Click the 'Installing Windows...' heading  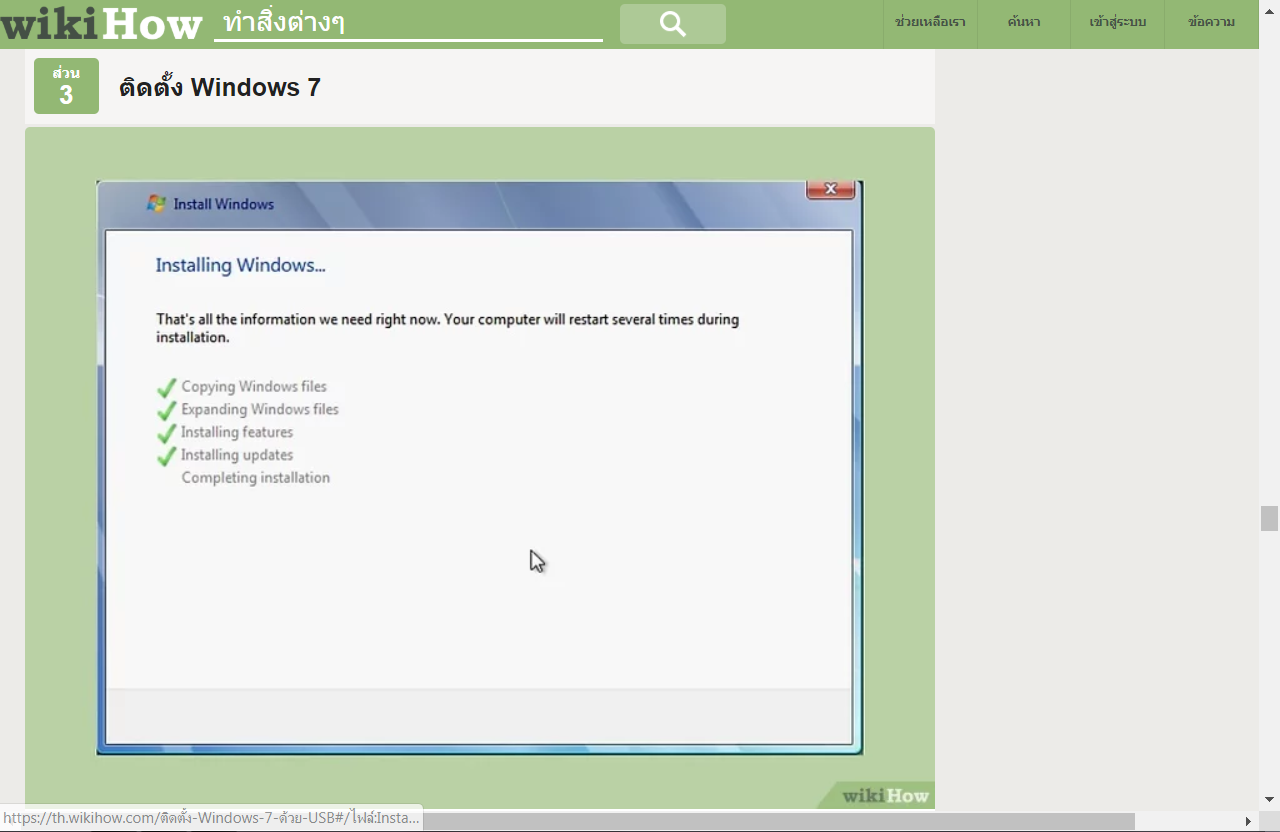(x=241, y=265)
